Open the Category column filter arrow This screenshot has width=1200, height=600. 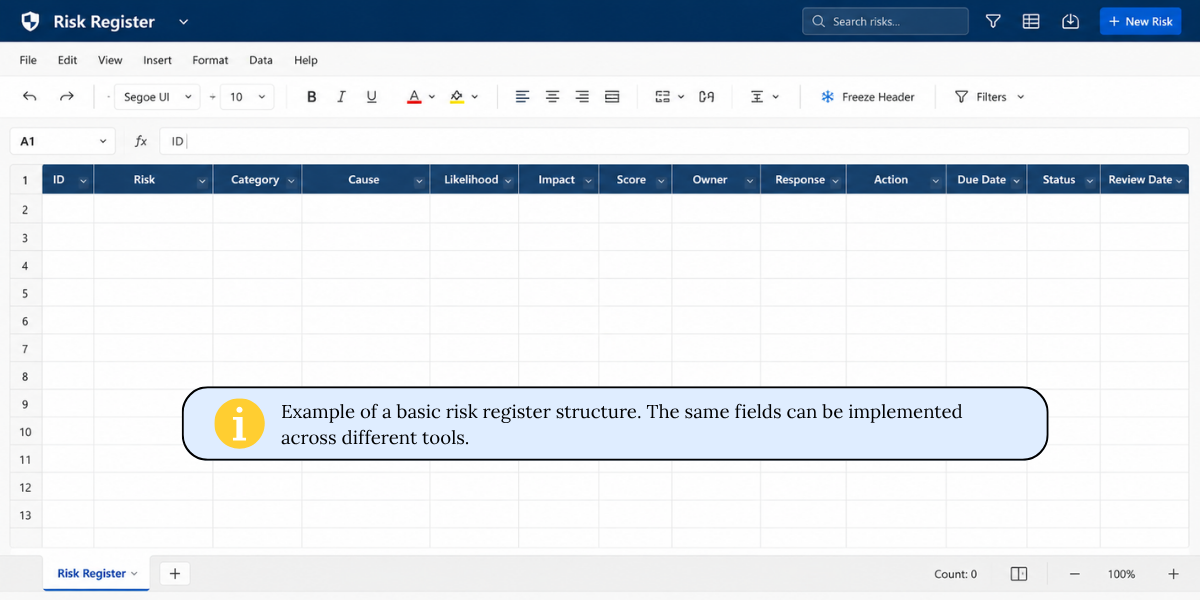[x=291, y=181]
